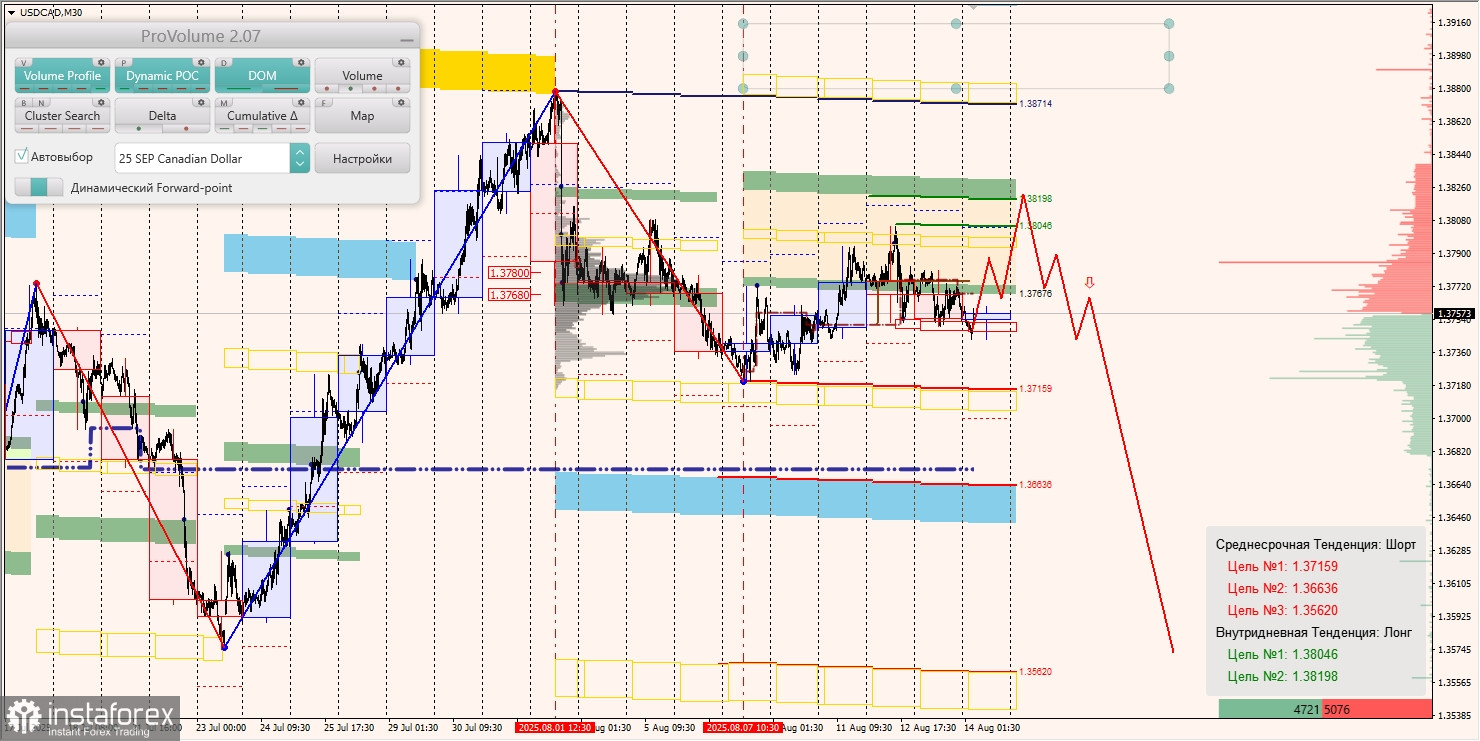The height and width of the screenshot is (741, 1480).
Task: Click the F hotkey badge on Map
Action: pyautogui.click(x=326, y=102)
